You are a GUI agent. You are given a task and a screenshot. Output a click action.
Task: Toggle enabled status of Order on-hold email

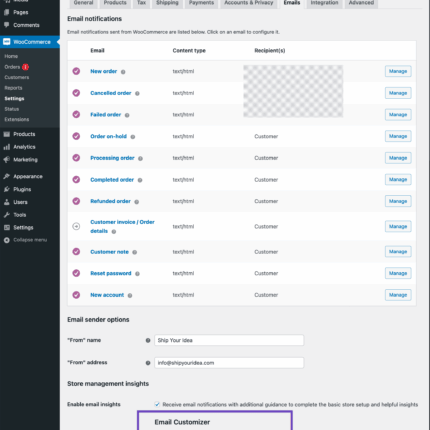(76, 136)
